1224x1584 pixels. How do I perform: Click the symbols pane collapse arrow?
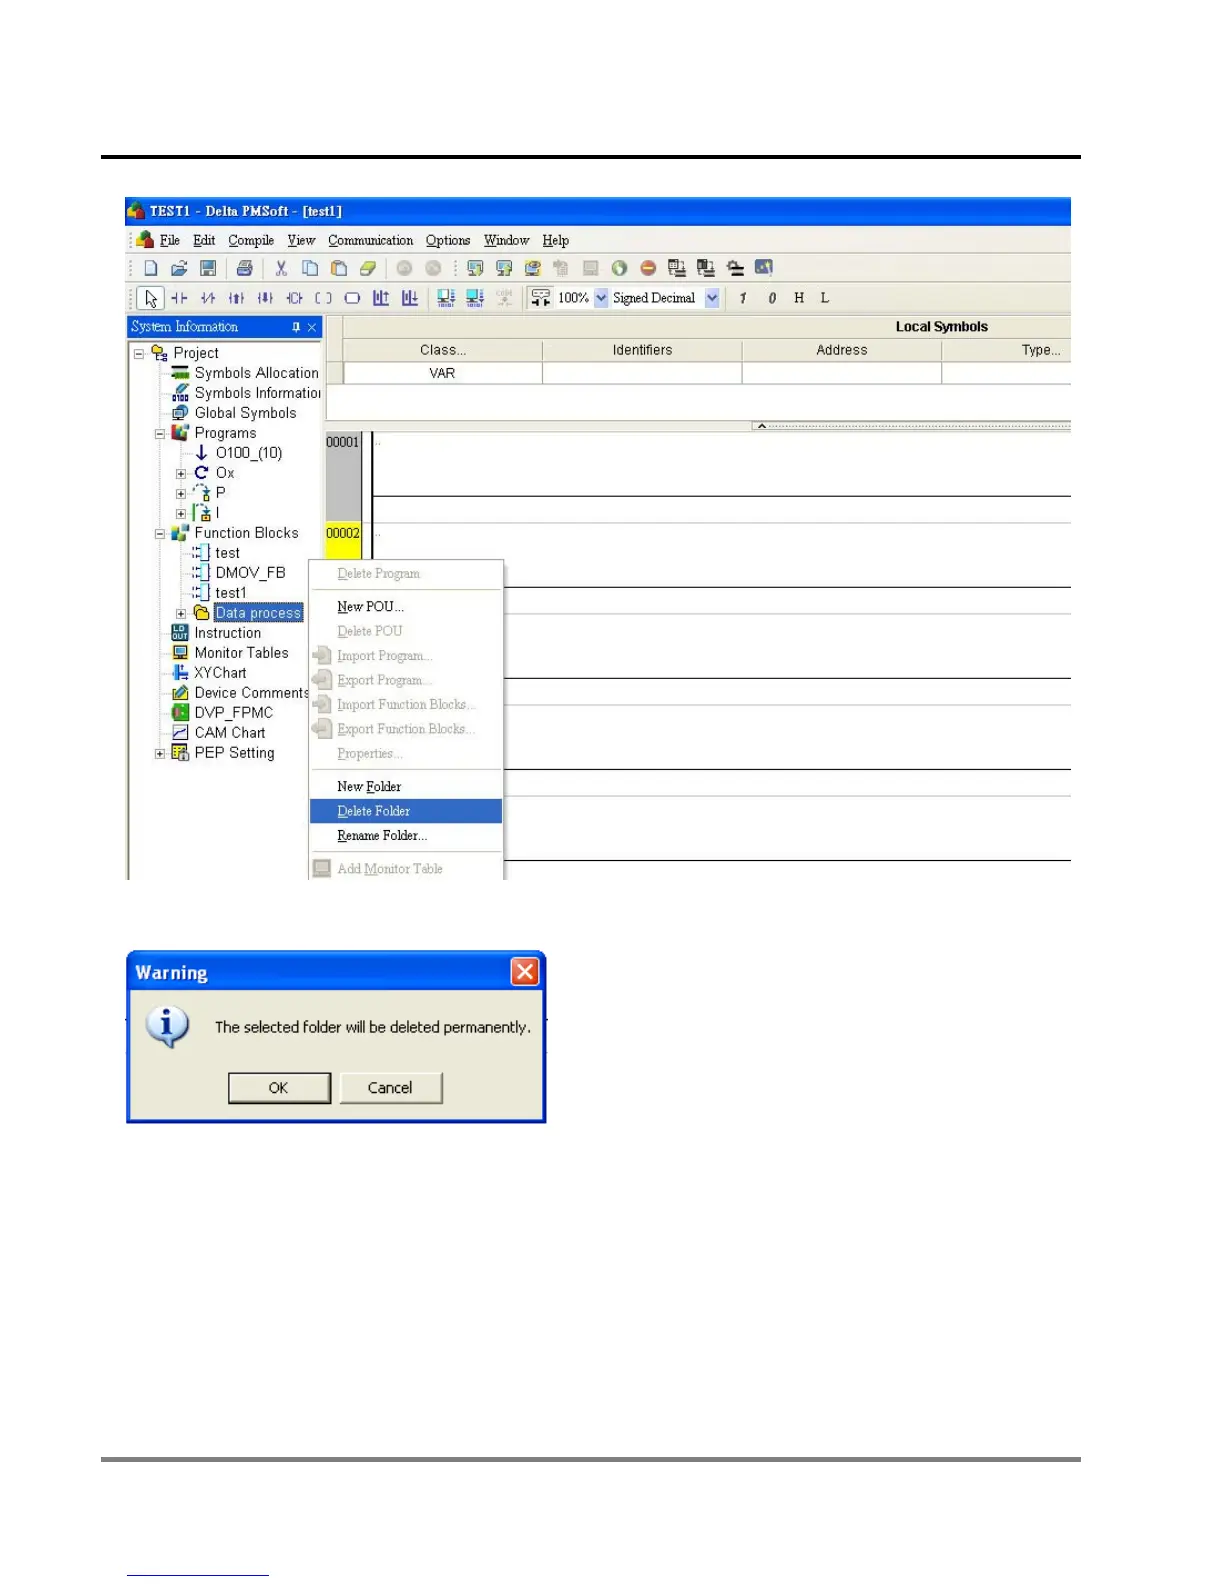tap(761, 426)
